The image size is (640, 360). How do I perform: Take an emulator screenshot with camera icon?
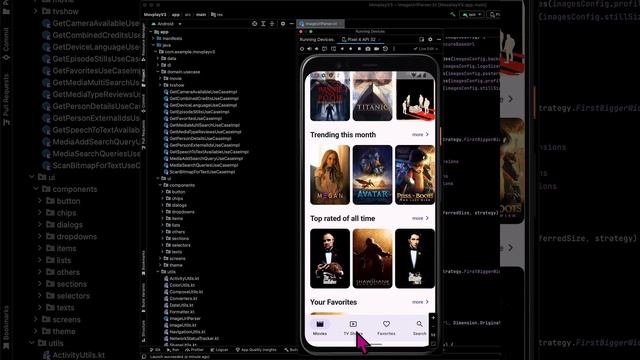coord(368,49)
